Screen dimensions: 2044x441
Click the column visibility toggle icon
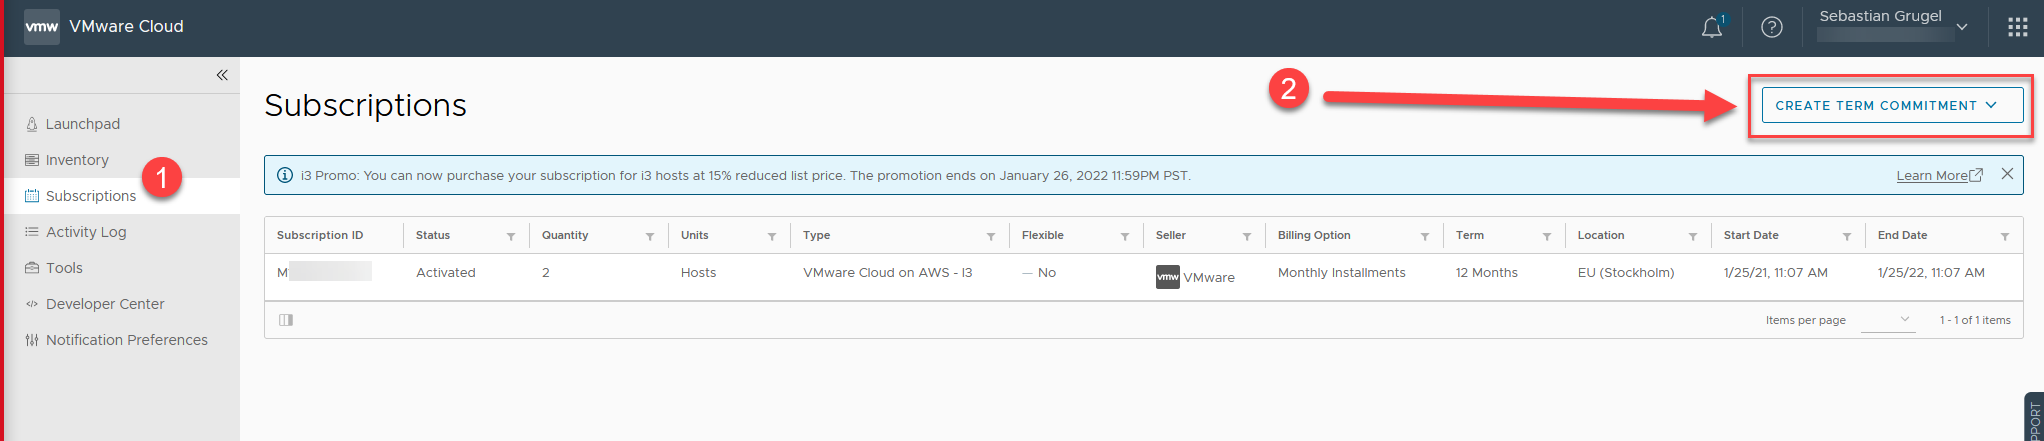286,320
